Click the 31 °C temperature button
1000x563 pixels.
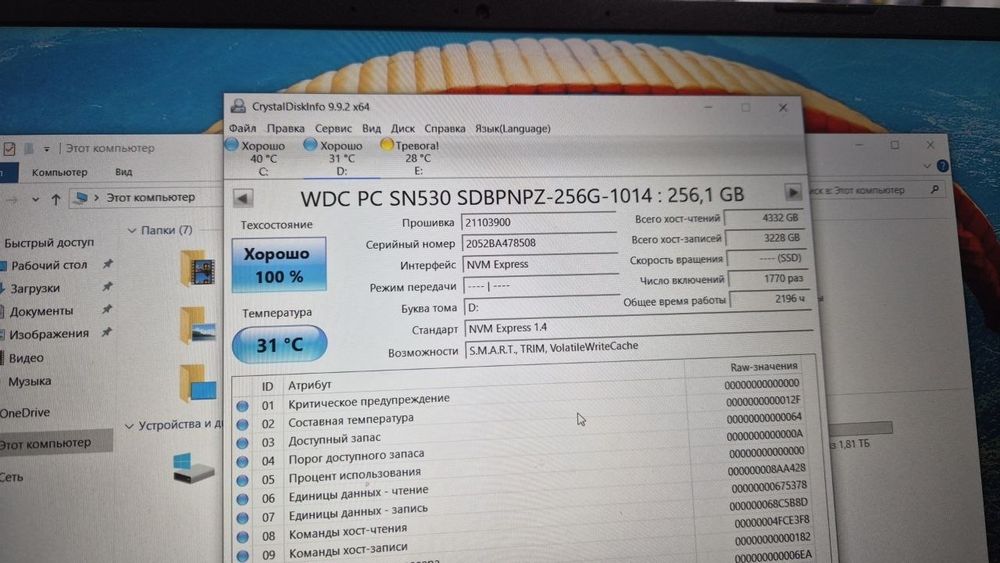pos(279,345)
